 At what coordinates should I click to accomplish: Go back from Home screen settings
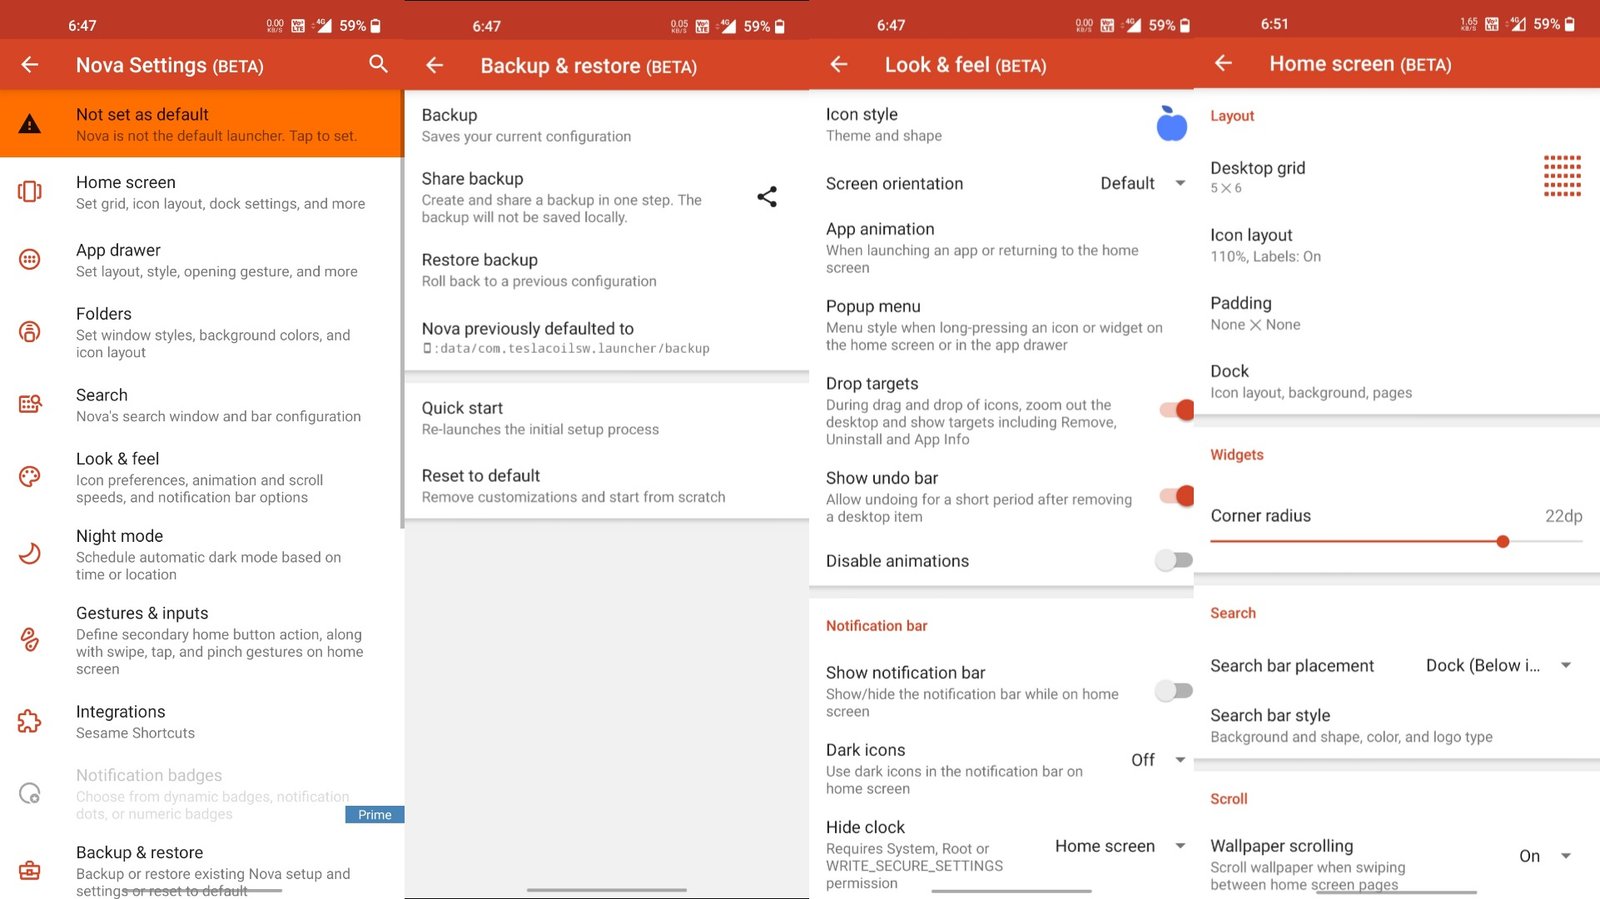click(1223, 63)
